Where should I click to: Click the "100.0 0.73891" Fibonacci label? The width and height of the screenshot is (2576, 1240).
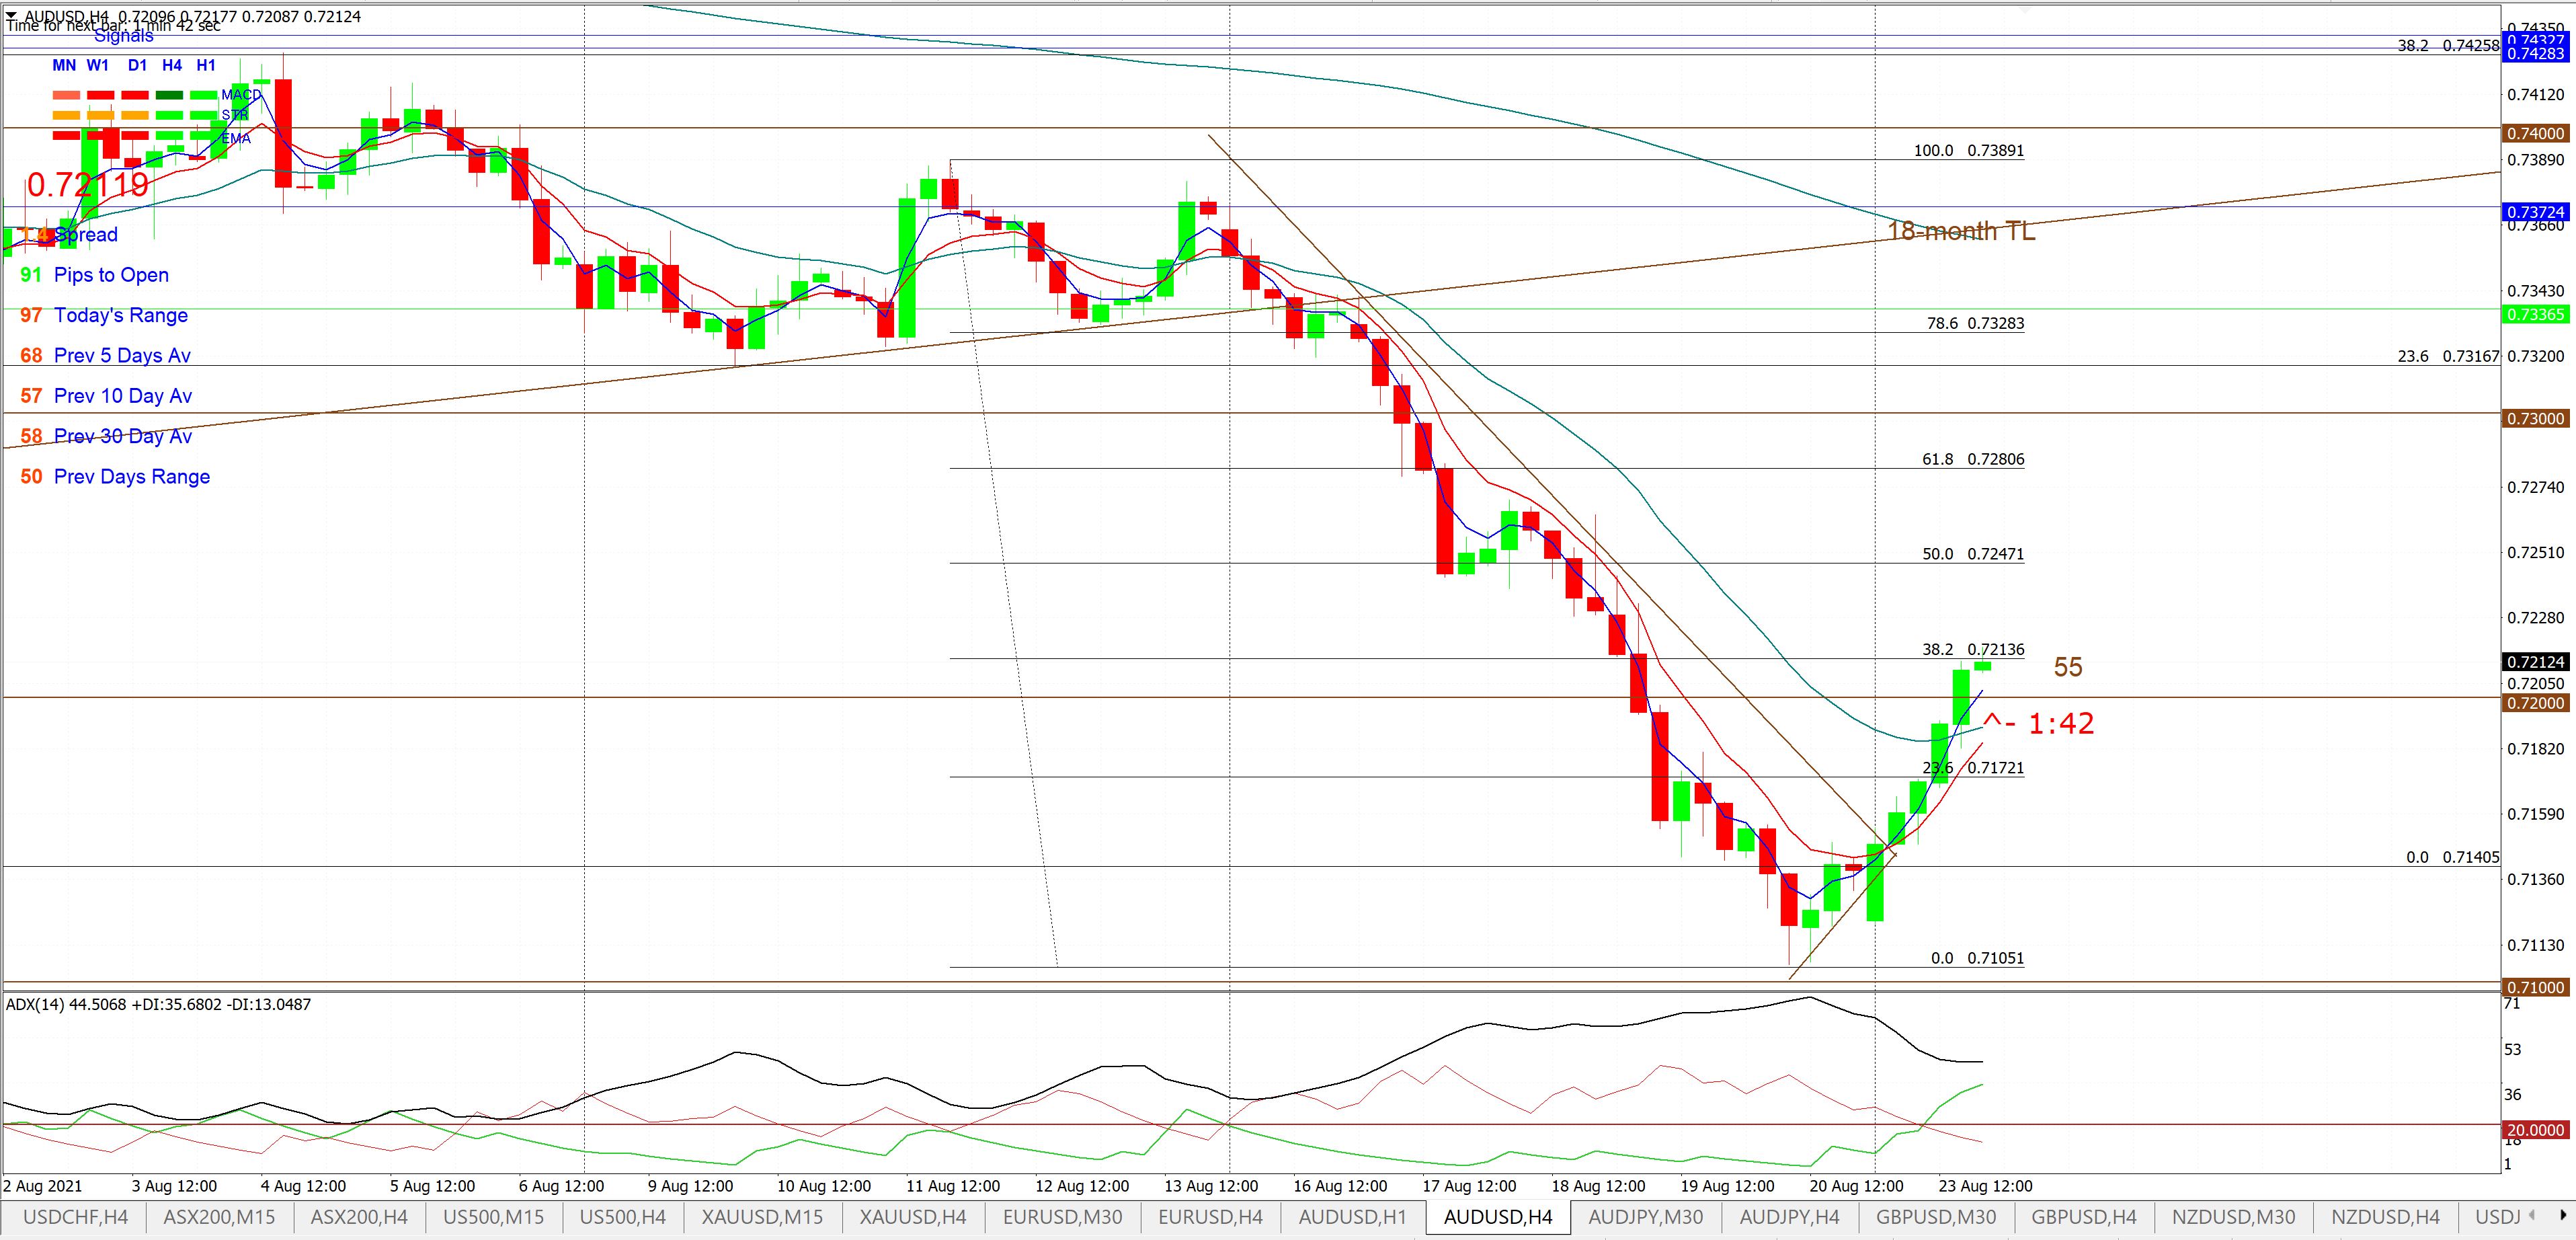1968,151
